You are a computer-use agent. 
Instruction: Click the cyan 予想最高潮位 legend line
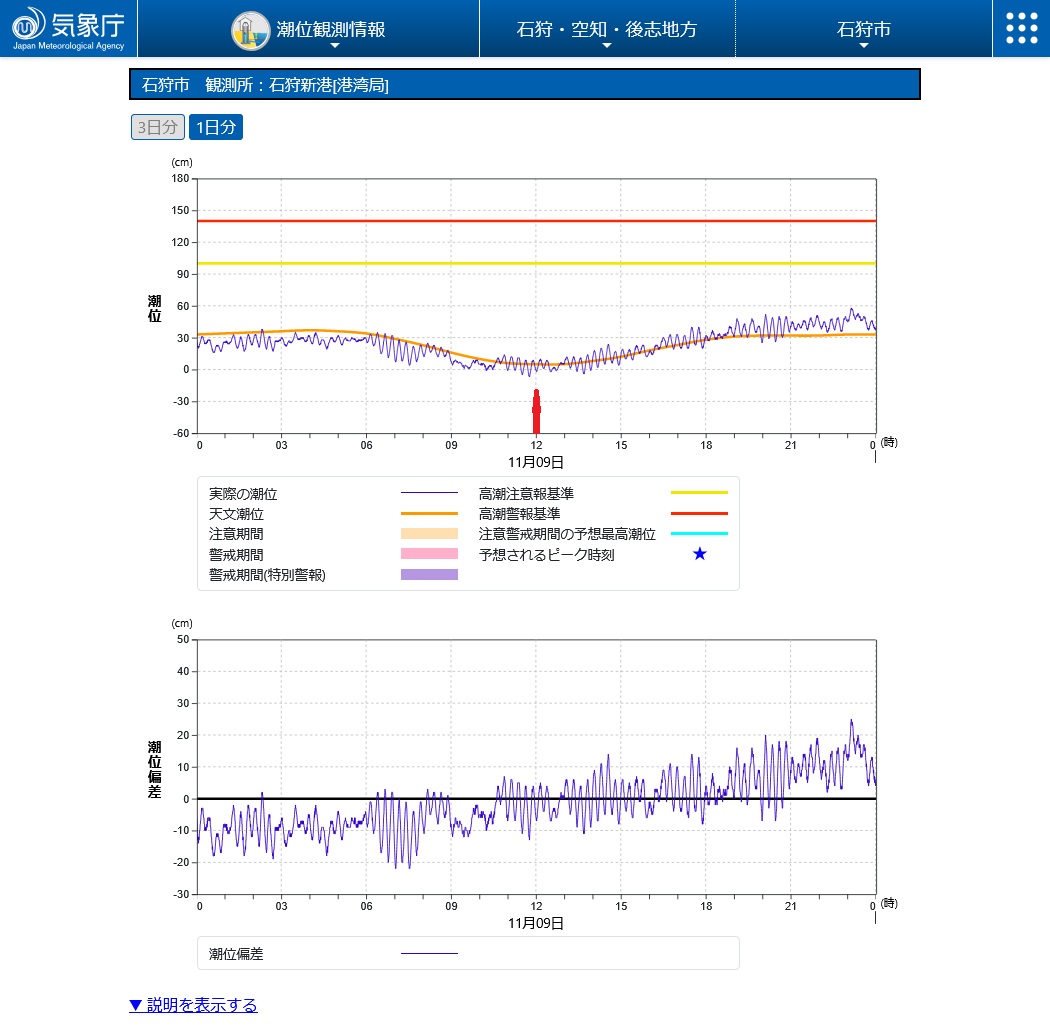coord(699,534)
